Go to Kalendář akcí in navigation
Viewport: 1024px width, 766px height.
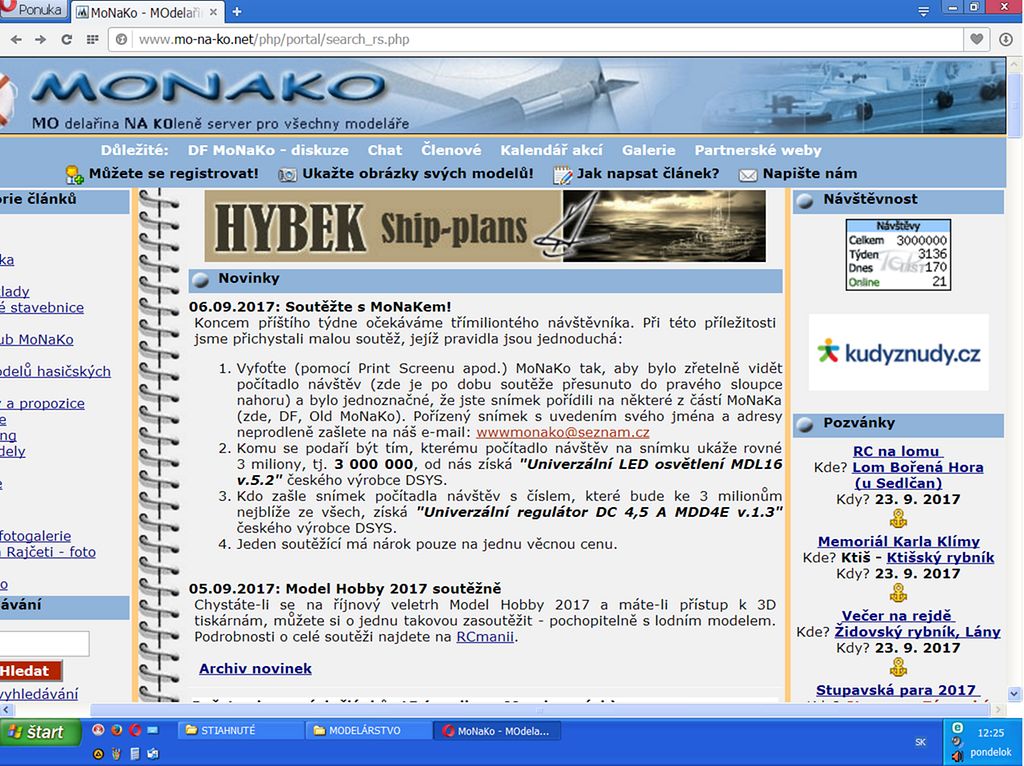tap(551, 150)
